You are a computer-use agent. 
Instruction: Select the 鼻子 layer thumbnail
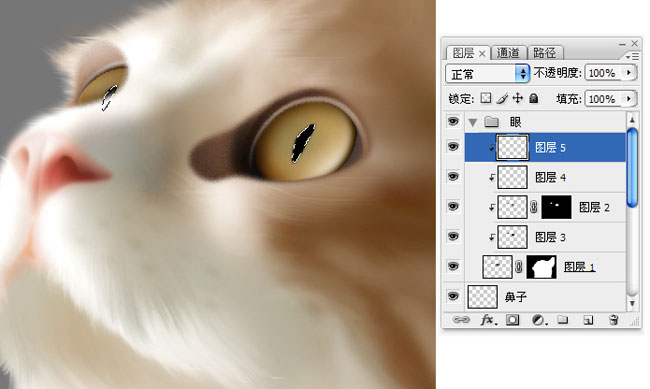click(483, 297)
